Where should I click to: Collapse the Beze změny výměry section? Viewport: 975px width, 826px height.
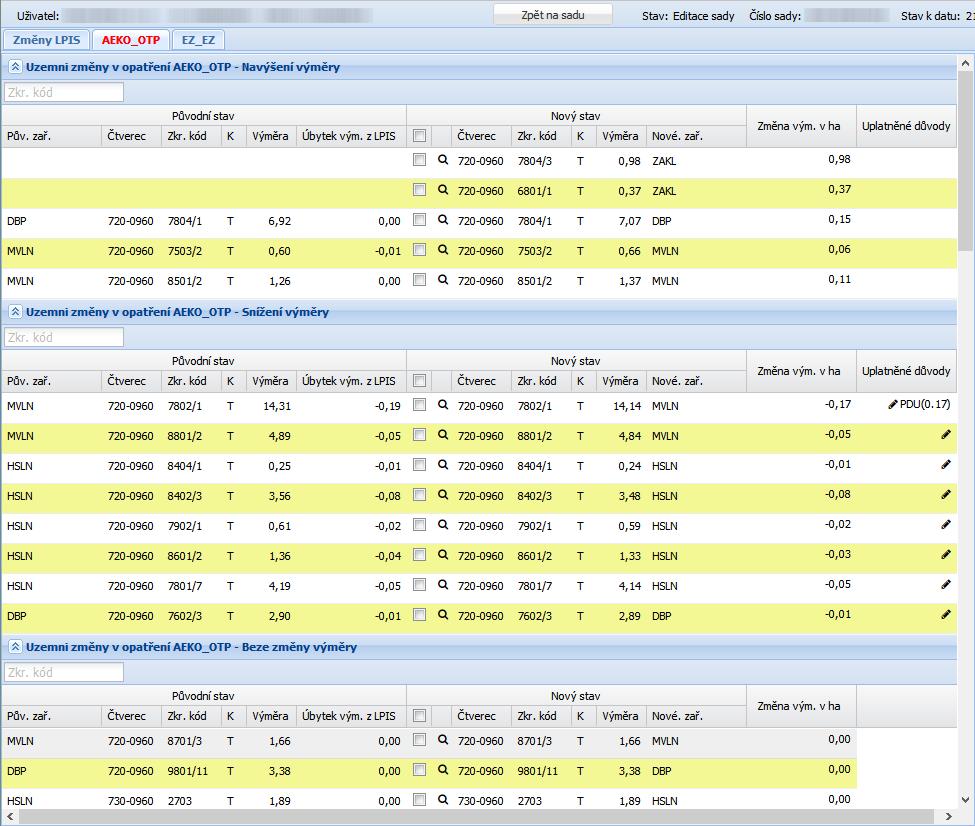pos(16,647)
